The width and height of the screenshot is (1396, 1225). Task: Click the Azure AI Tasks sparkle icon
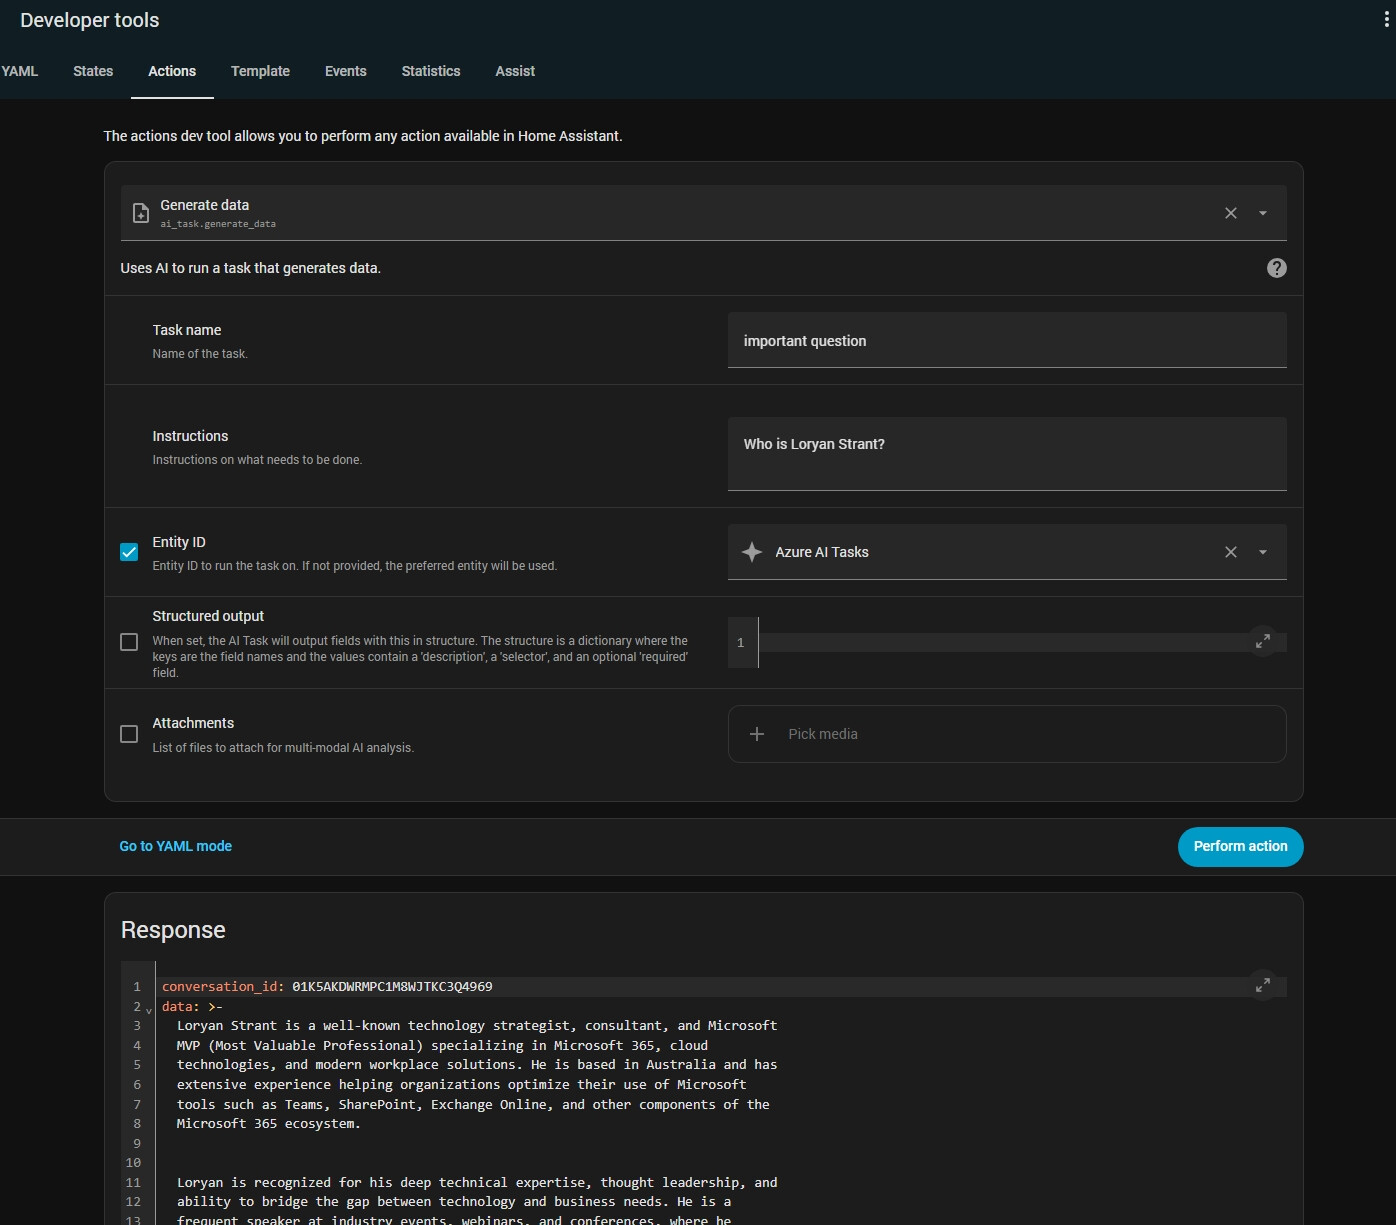point(752,552)
